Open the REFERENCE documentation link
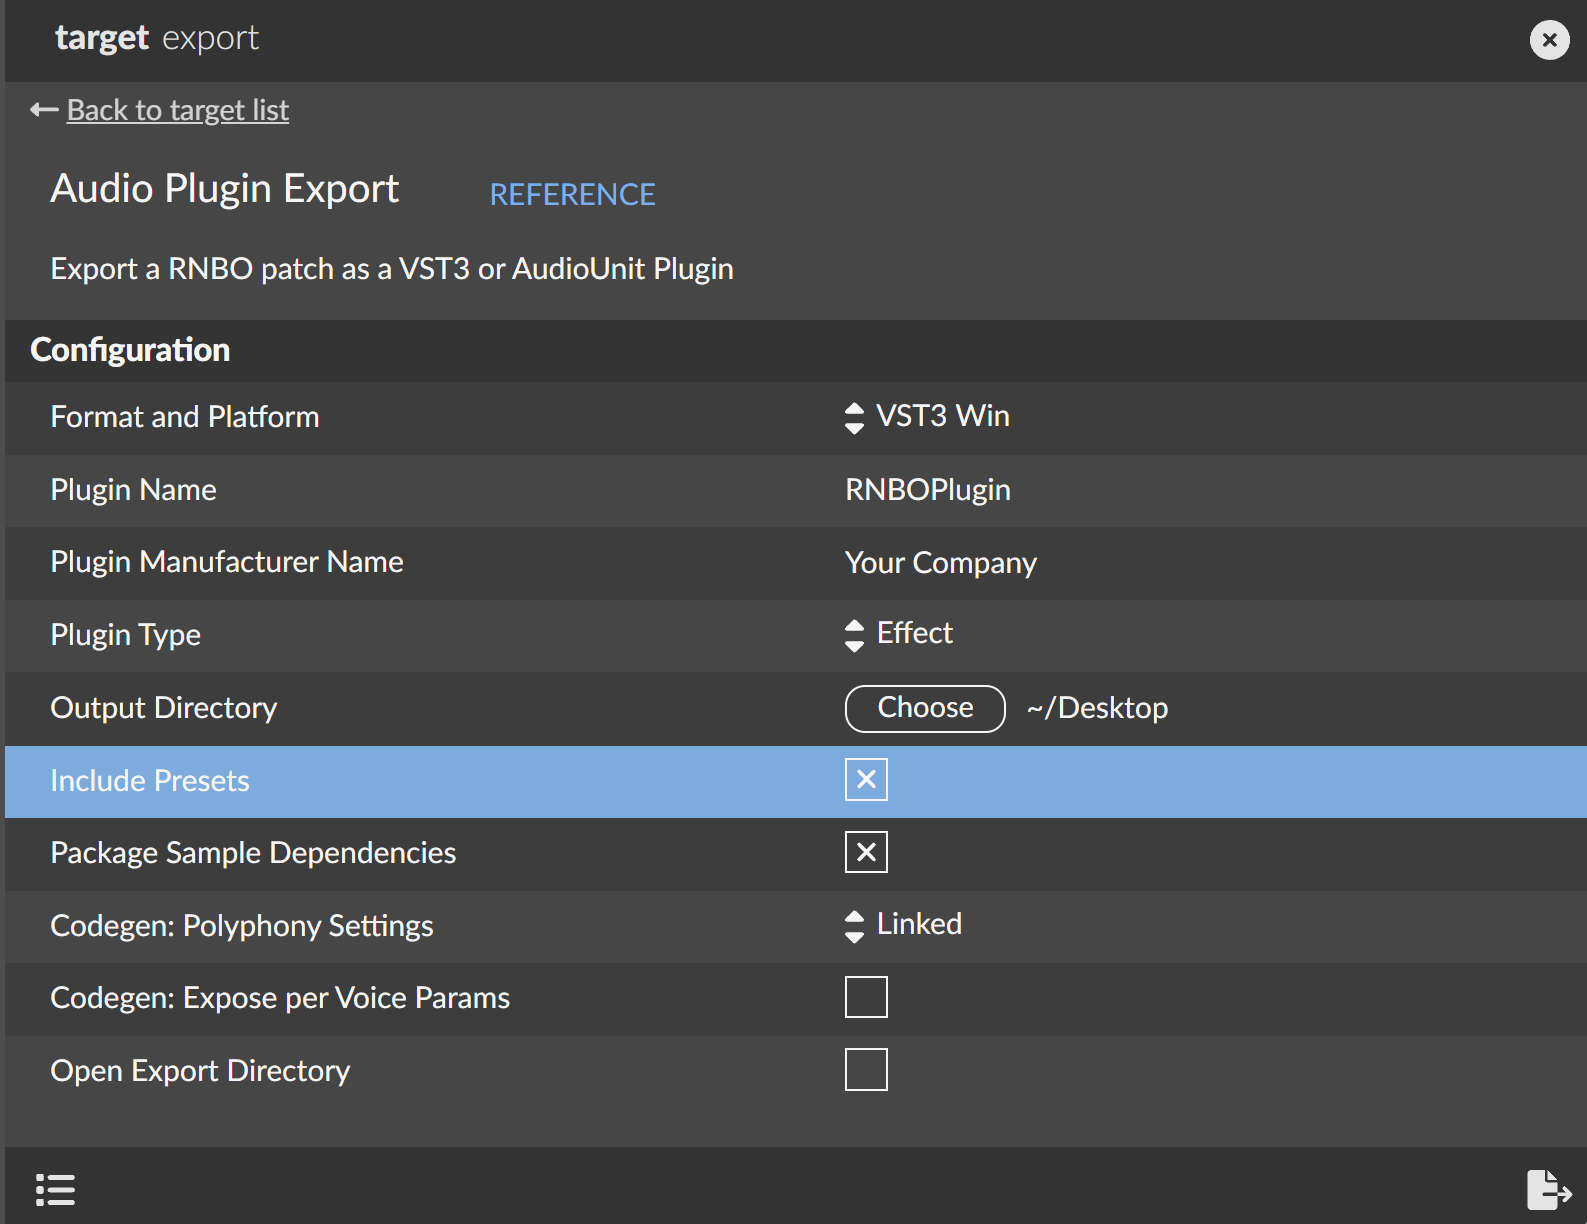Image resolution: width=1587 pixels, height=1224 pixels. click(x=572, y=194)
